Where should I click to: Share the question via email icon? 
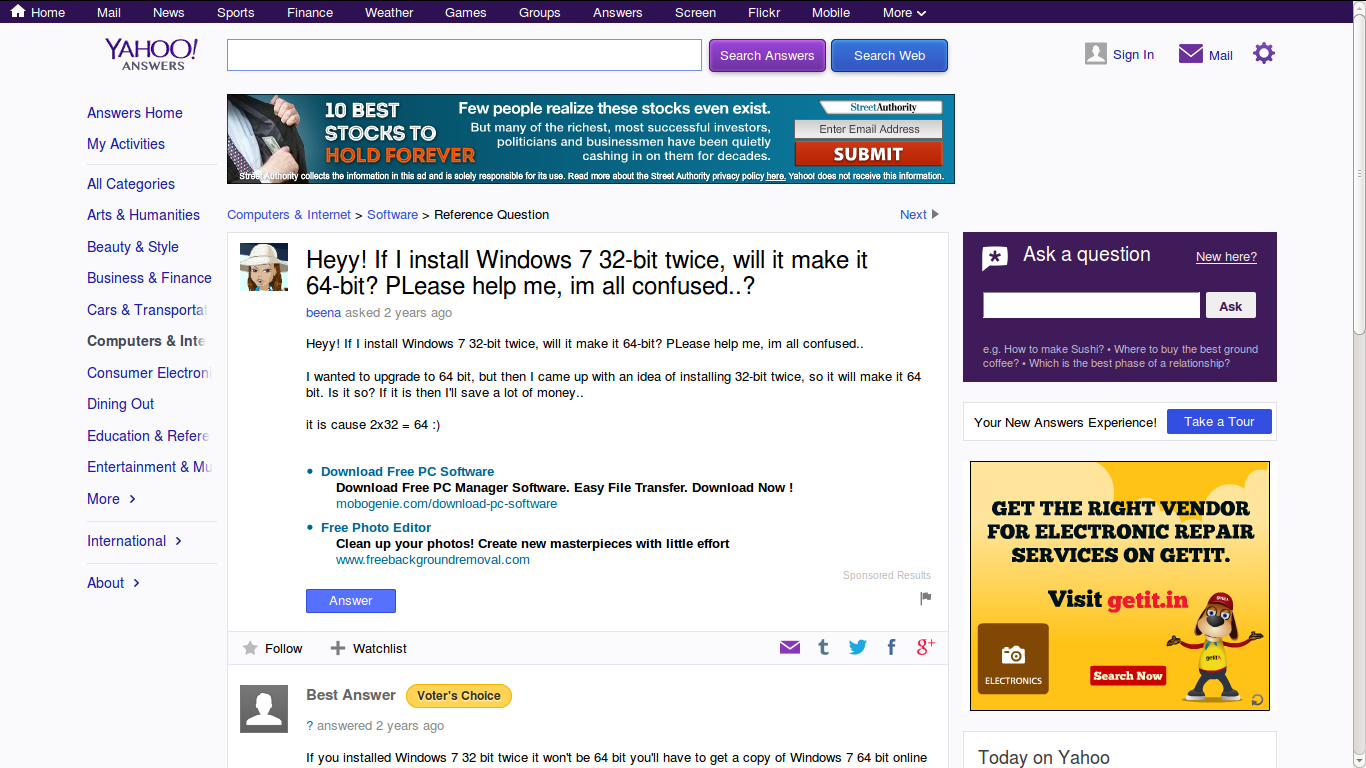pyautogui.click(x=790, y=647)
